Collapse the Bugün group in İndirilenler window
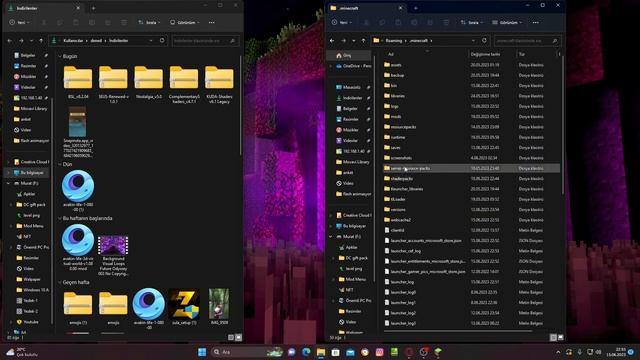640x360 pixels. tap(60, 56)
